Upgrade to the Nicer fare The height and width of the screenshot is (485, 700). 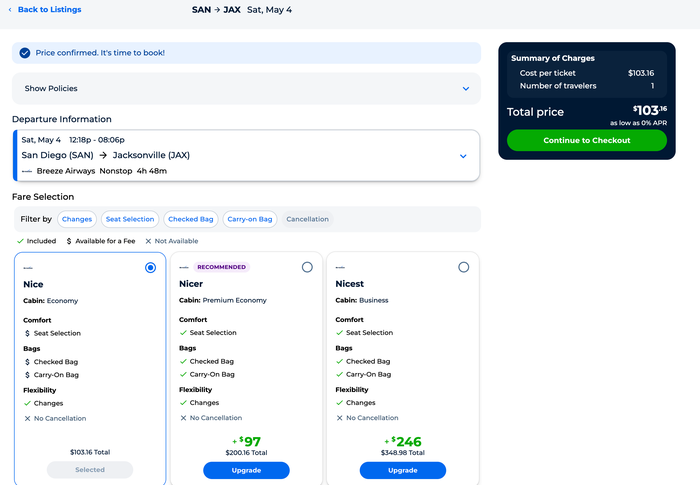pyautogui.click(x=246, y=470)
